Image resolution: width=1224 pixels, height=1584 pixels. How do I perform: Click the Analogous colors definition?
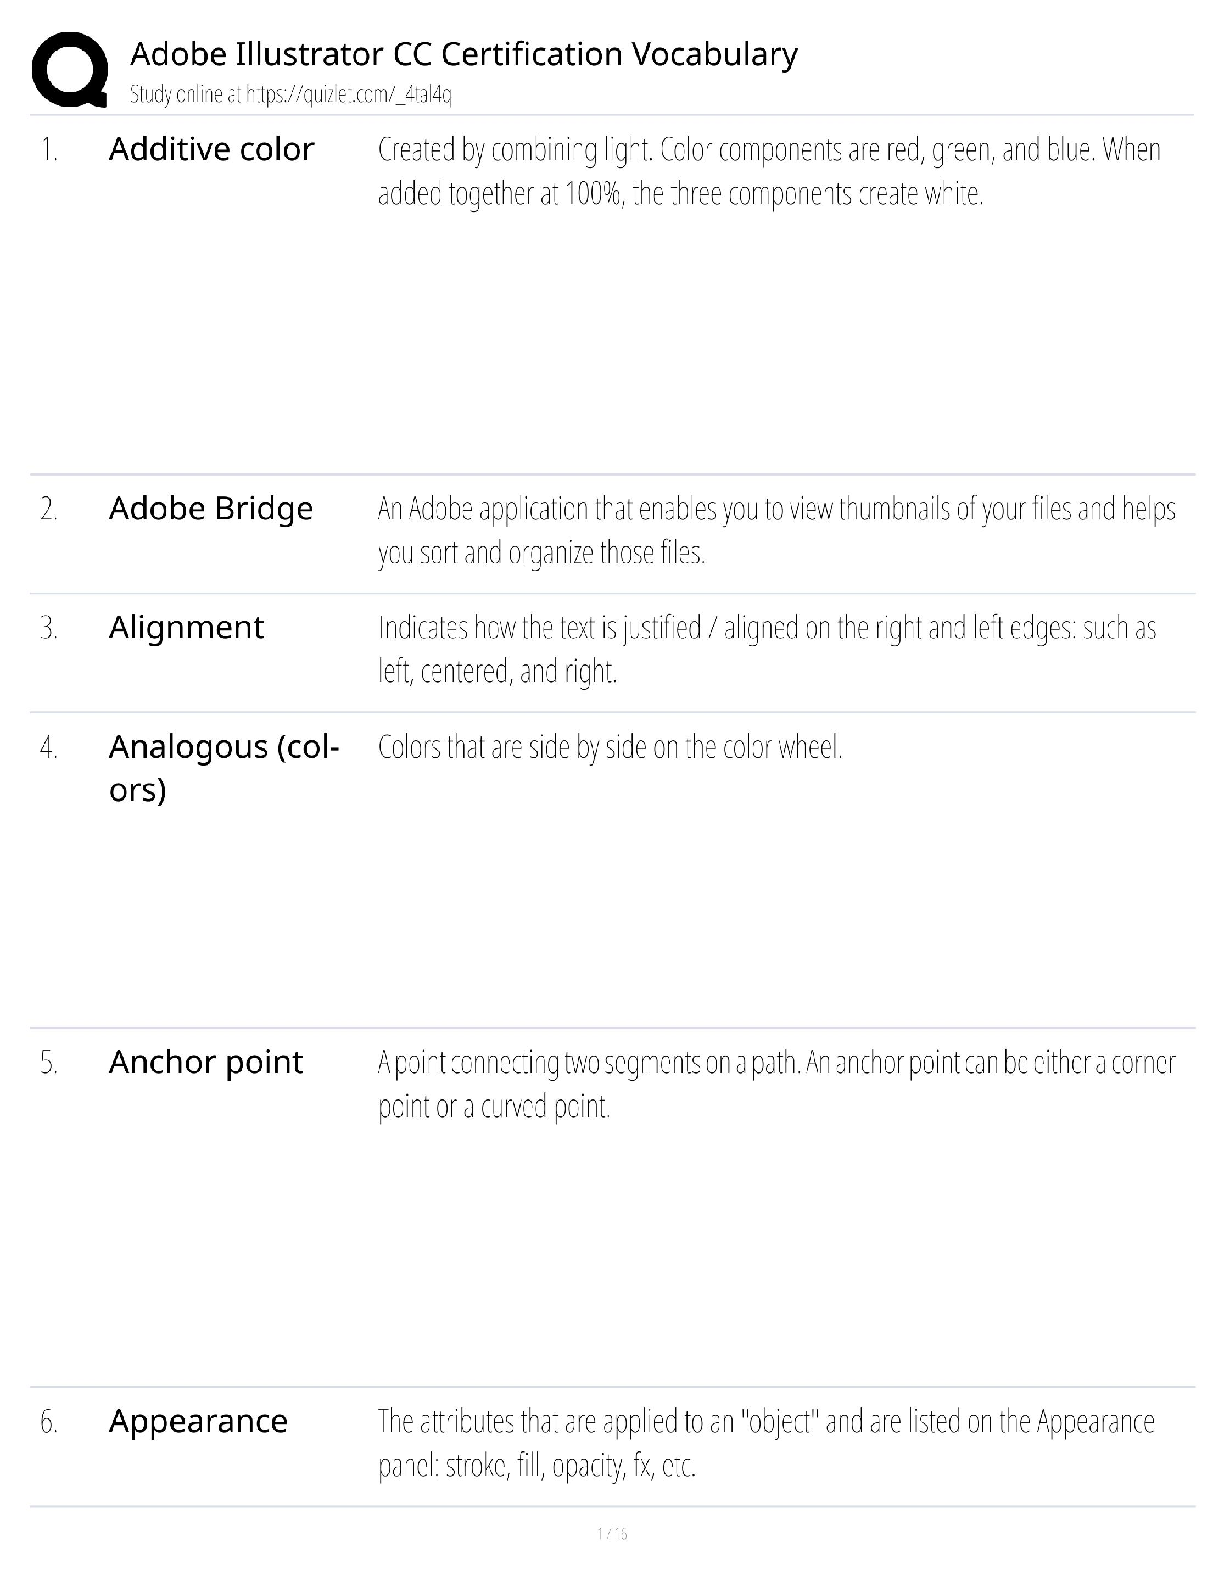610,747
